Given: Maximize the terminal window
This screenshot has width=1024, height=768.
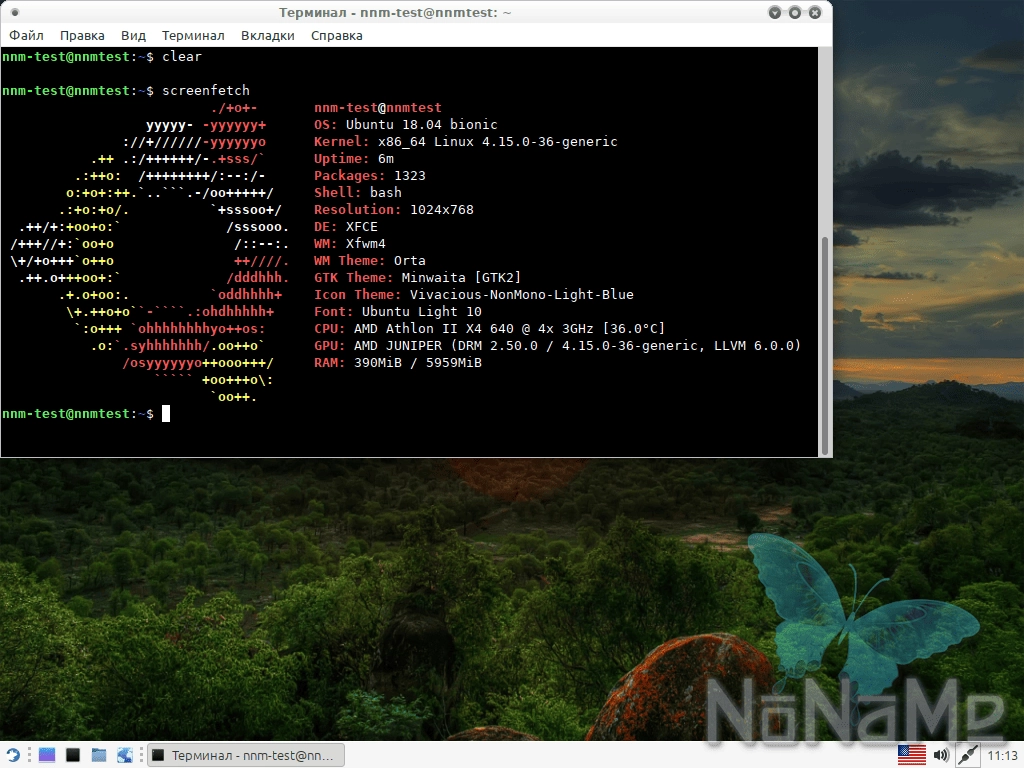Looking at the screenshot, I should (x=795, y=12).
